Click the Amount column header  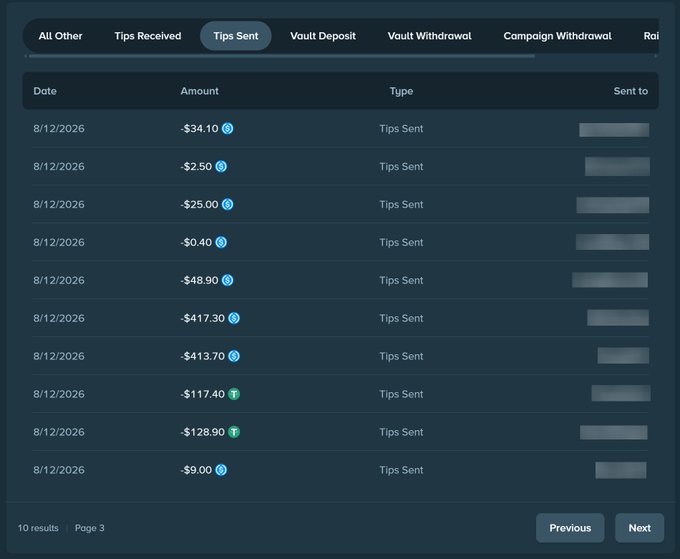pyautogui.click(x=199, y=91)
